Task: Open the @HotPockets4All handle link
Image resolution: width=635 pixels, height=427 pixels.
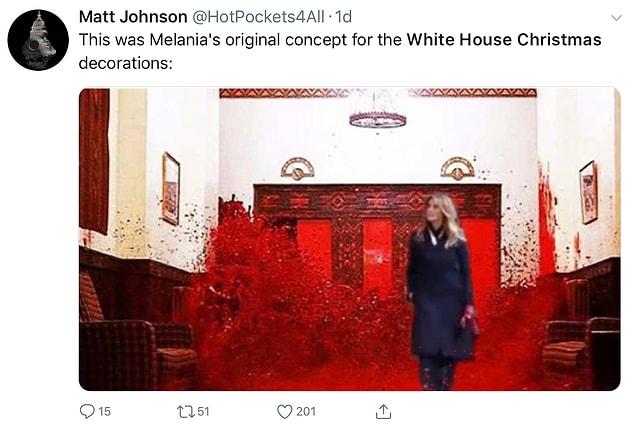Action: click(258, 17)
